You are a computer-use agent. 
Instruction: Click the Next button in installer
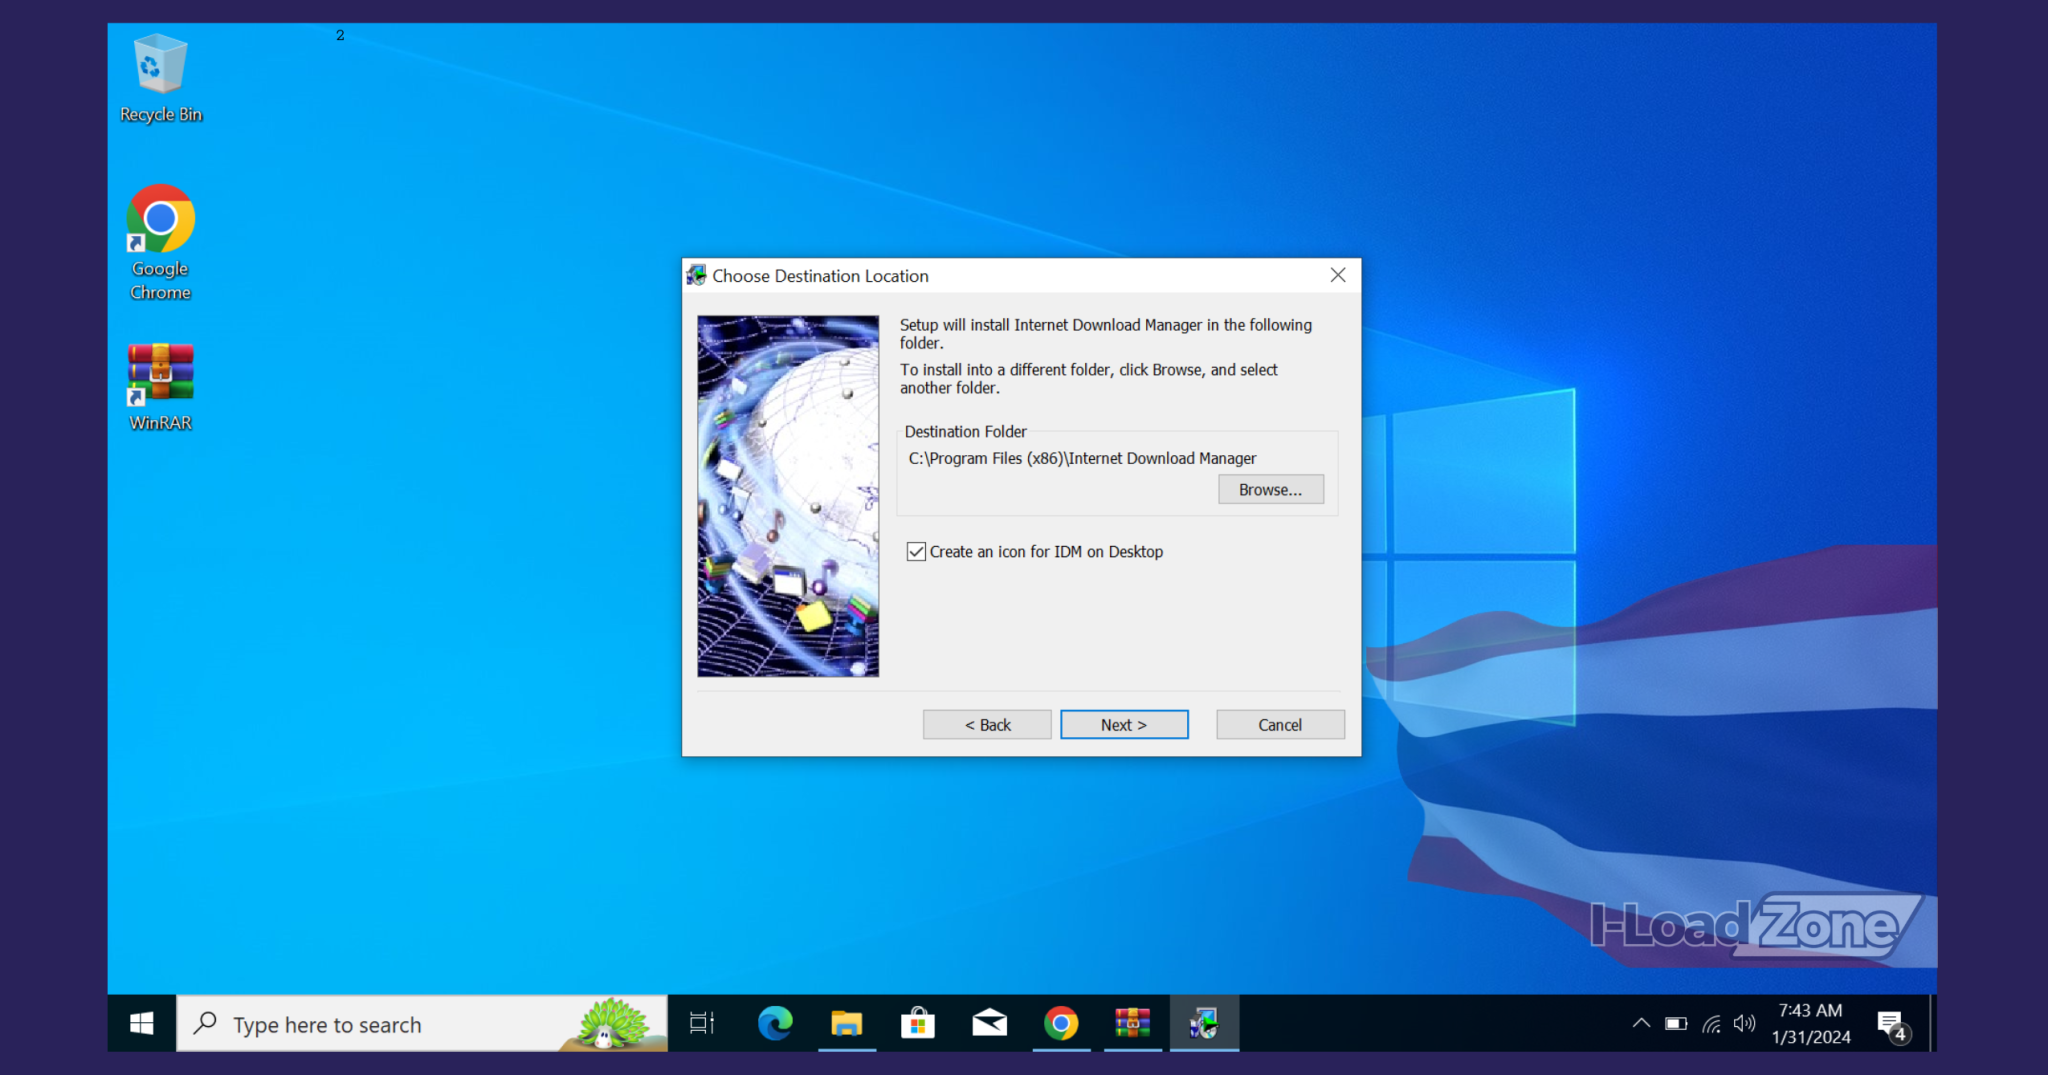[1124, 725]
